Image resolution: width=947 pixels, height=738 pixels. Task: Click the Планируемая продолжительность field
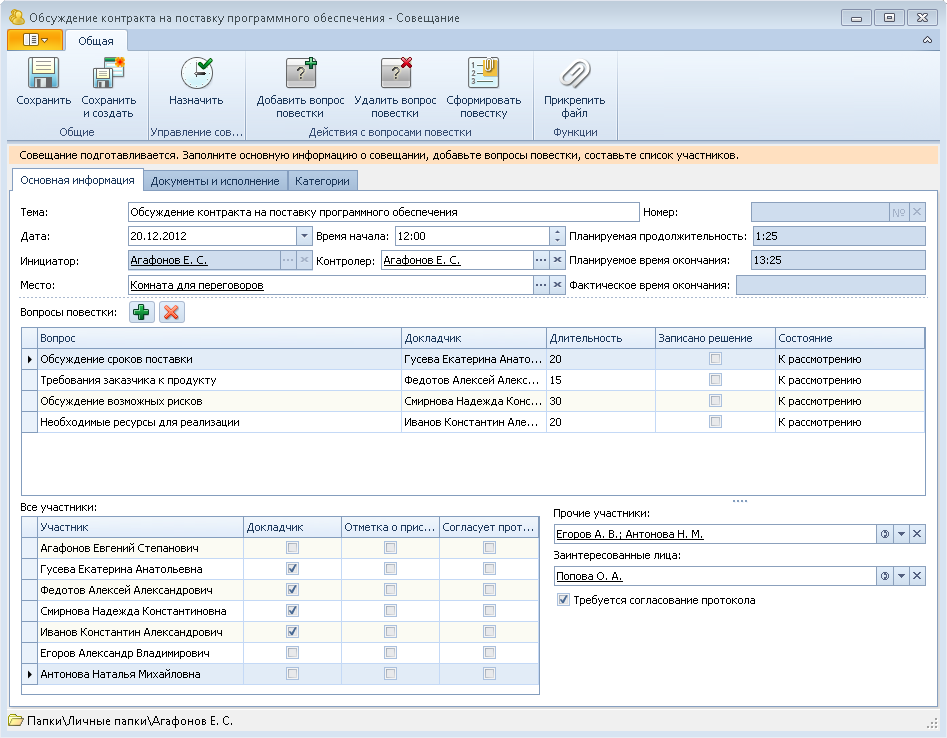click(838, 236)
